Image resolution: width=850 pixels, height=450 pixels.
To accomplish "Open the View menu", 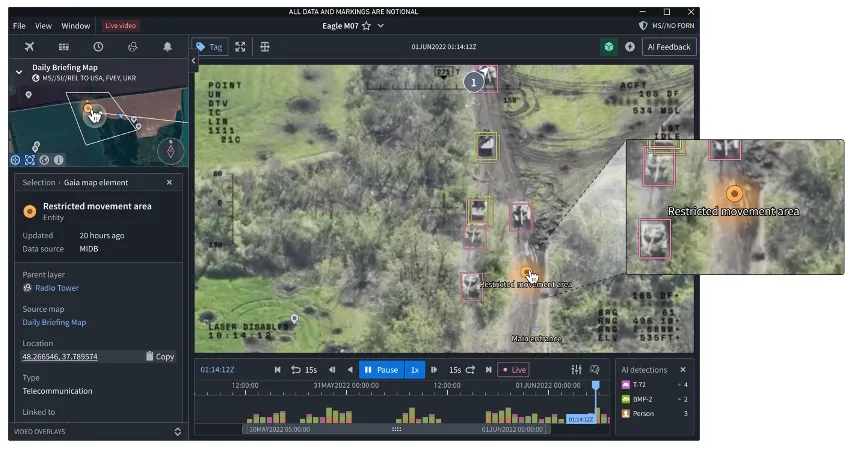I will 43,25.
